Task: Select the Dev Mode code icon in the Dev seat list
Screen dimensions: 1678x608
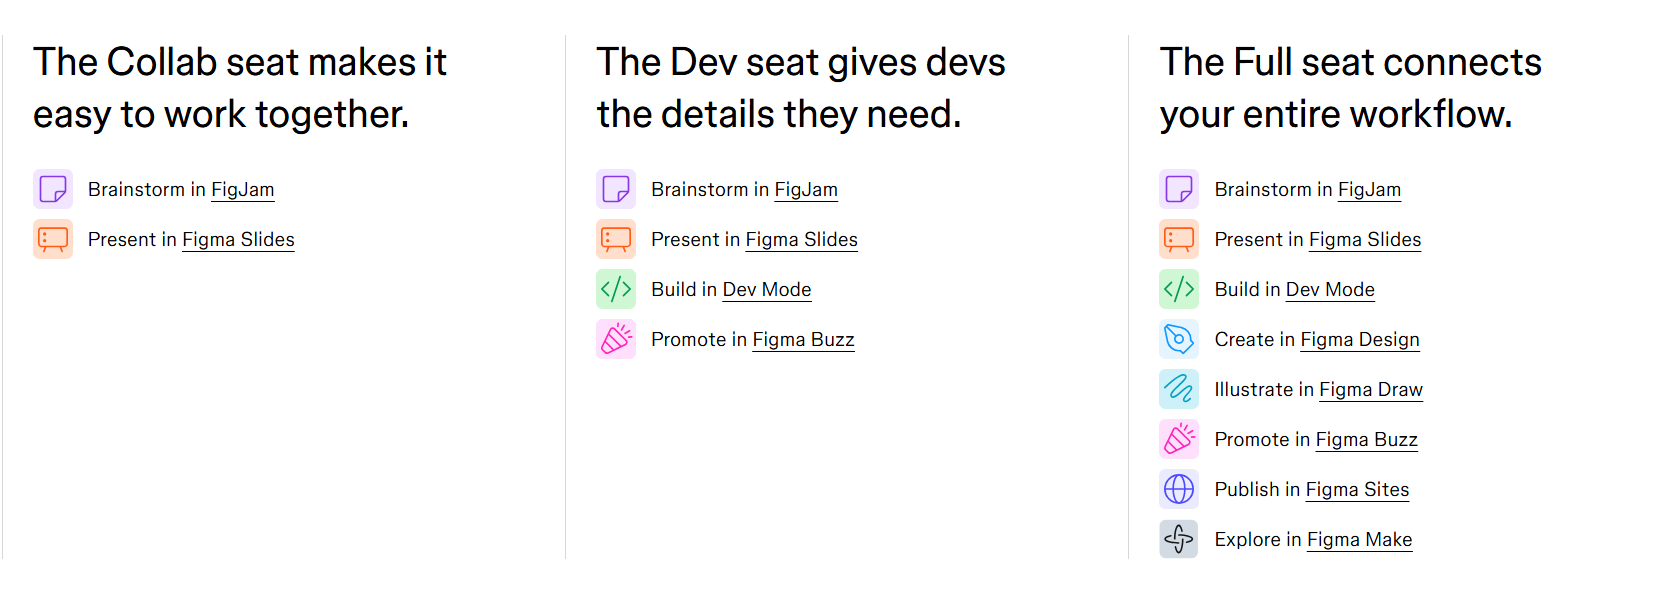Action: [616, 289]
